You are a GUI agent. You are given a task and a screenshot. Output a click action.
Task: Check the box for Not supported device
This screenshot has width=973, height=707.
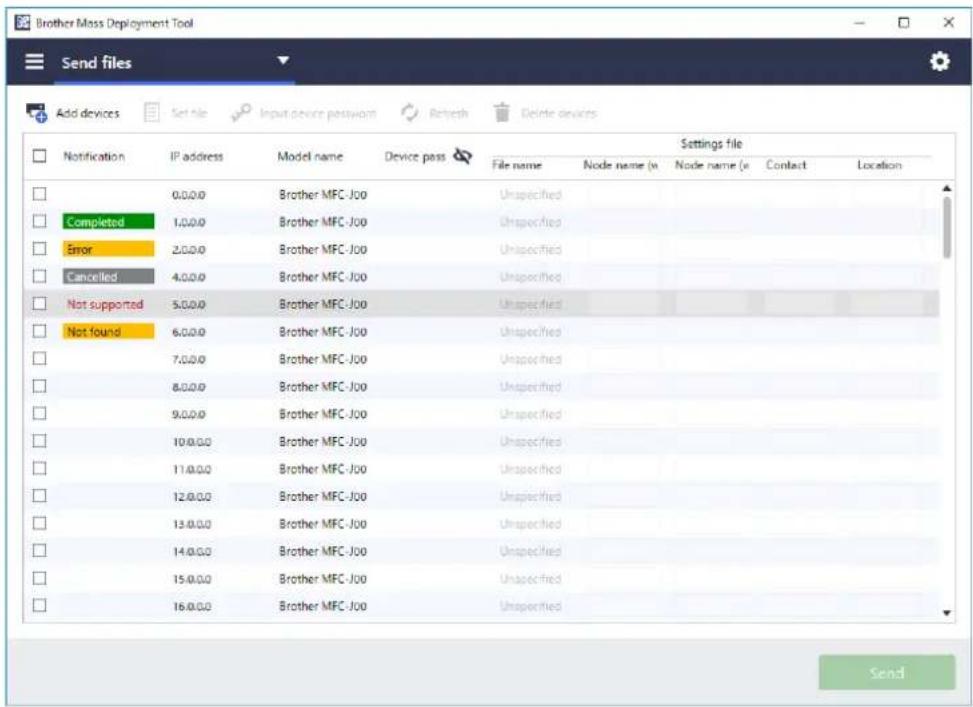point(39,304)
